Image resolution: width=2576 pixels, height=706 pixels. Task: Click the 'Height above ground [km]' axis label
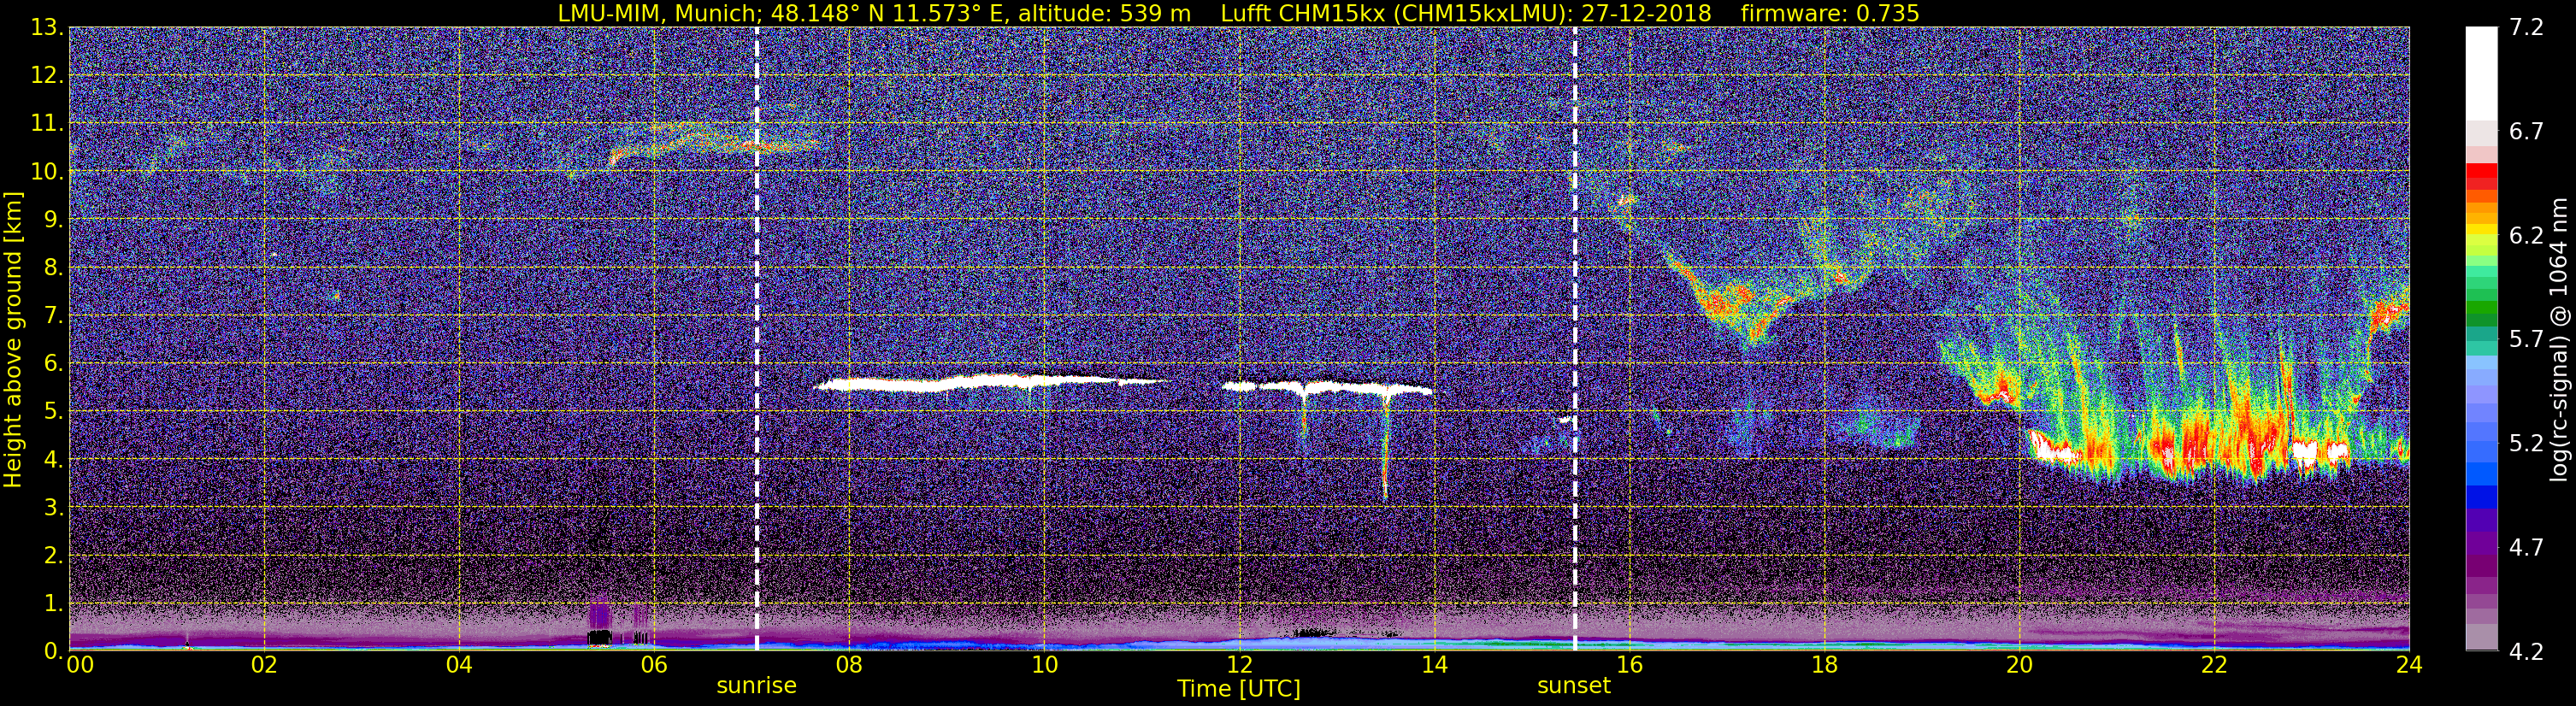[13, 339]
